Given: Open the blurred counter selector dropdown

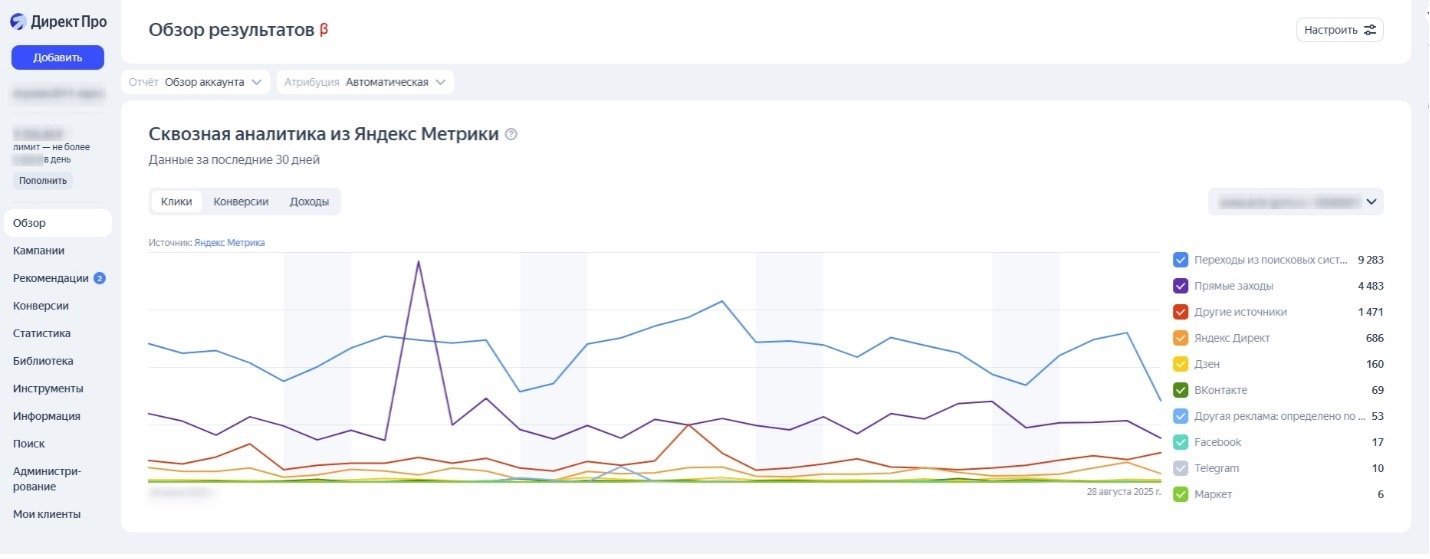Looking at the screenshot, I should coord(1295,202).
